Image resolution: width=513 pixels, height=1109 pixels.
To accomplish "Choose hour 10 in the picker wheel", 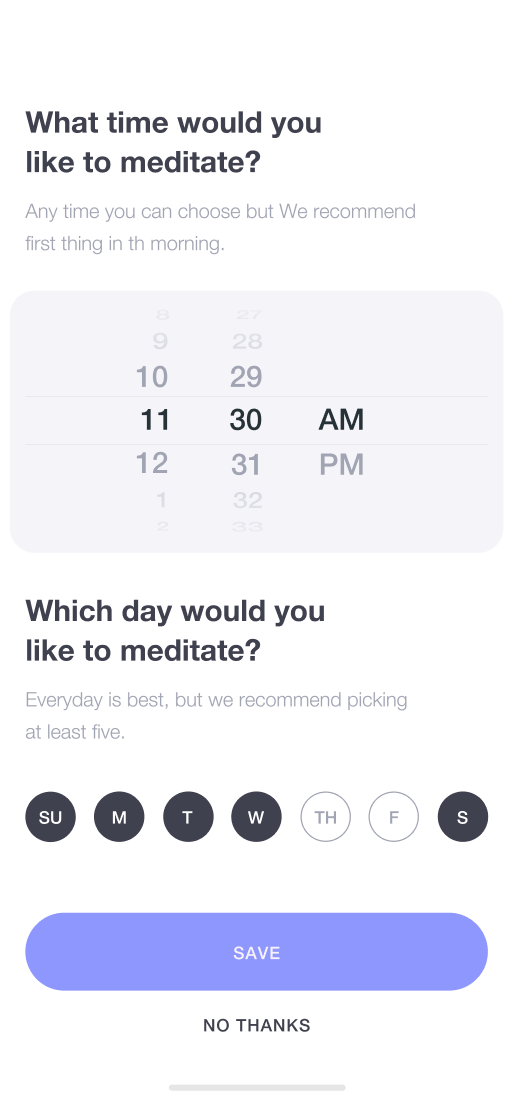I will pos(151,376).
